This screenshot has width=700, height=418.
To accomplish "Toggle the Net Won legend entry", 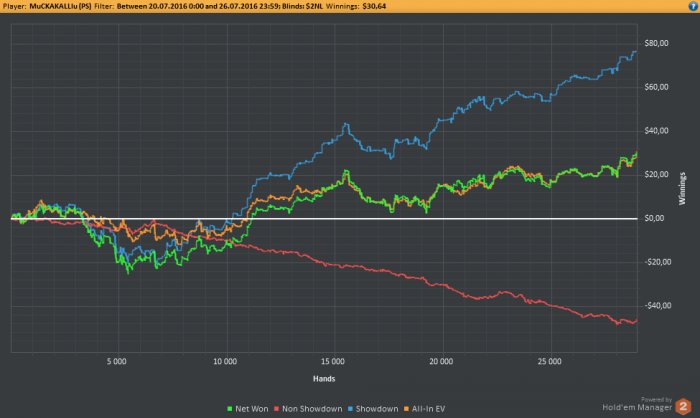I will click(248, 409).
